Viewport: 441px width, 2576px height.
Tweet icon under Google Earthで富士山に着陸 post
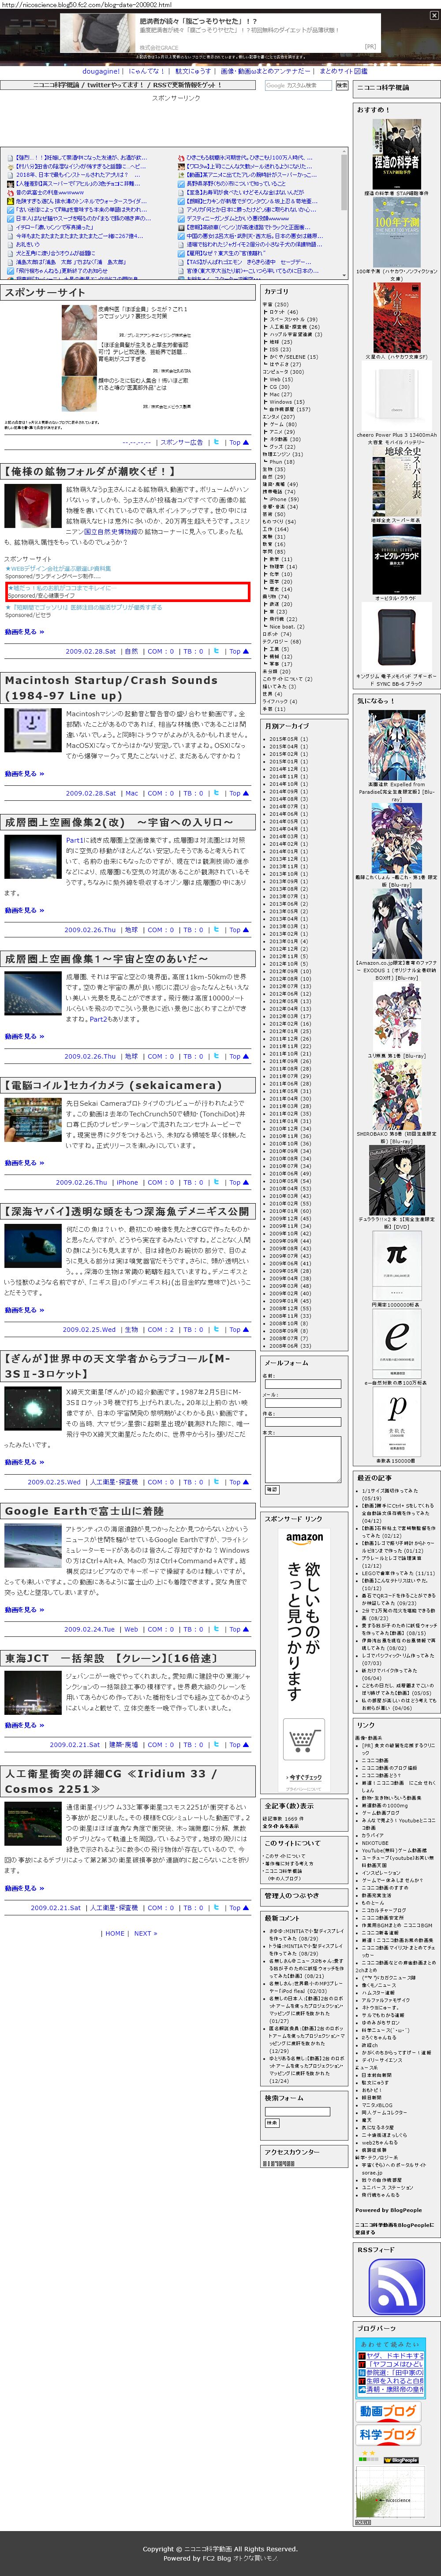point(216,1629)
